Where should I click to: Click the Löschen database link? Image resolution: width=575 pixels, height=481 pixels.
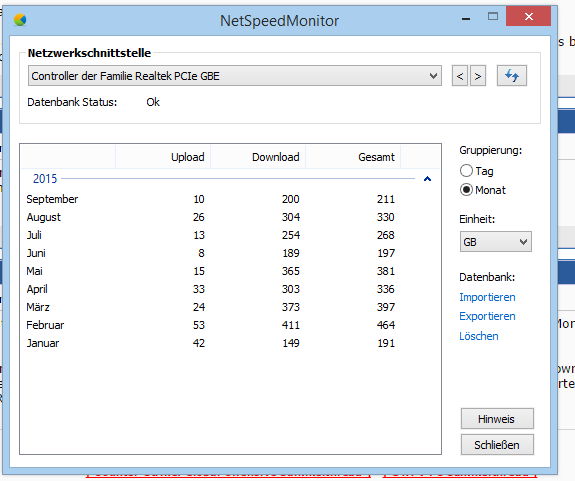coord(479,336)
